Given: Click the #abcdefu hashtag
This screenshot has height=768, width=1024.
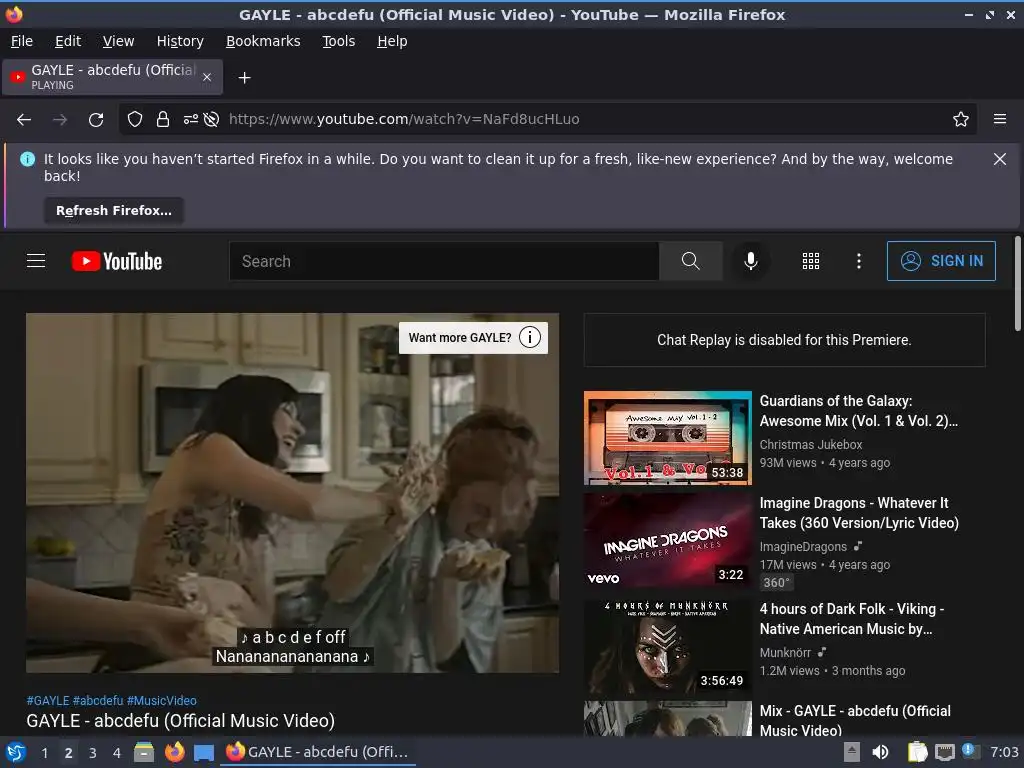Looking at the screenshot, I should (98, 700).
